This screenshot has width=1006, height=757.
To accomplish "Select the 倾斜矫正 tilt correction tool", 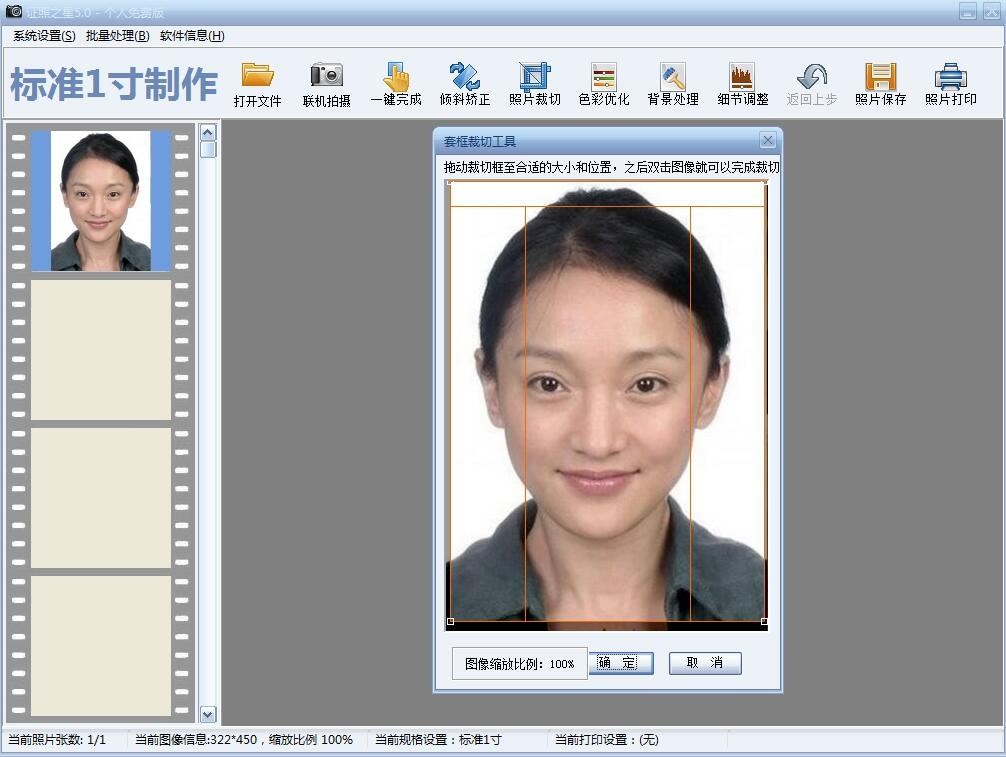I will click(465, 83).
